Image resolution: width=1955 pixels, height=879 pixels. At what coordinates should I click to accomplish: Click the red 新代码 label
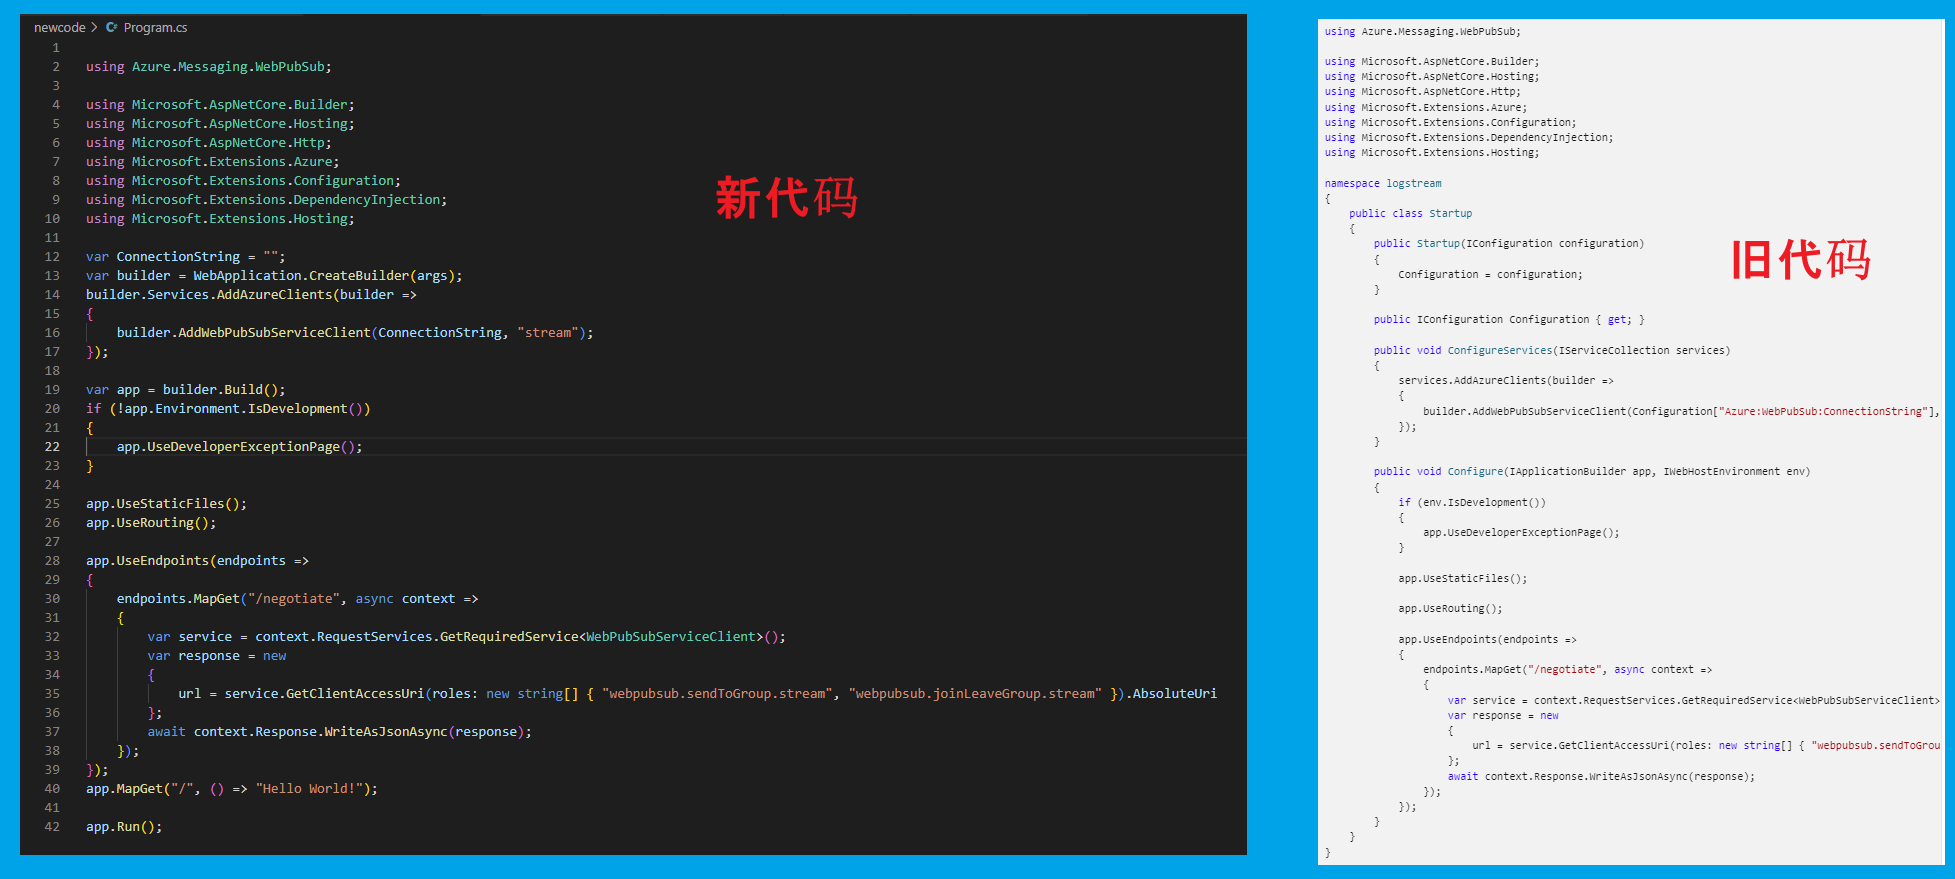click(x=786, y=198)
